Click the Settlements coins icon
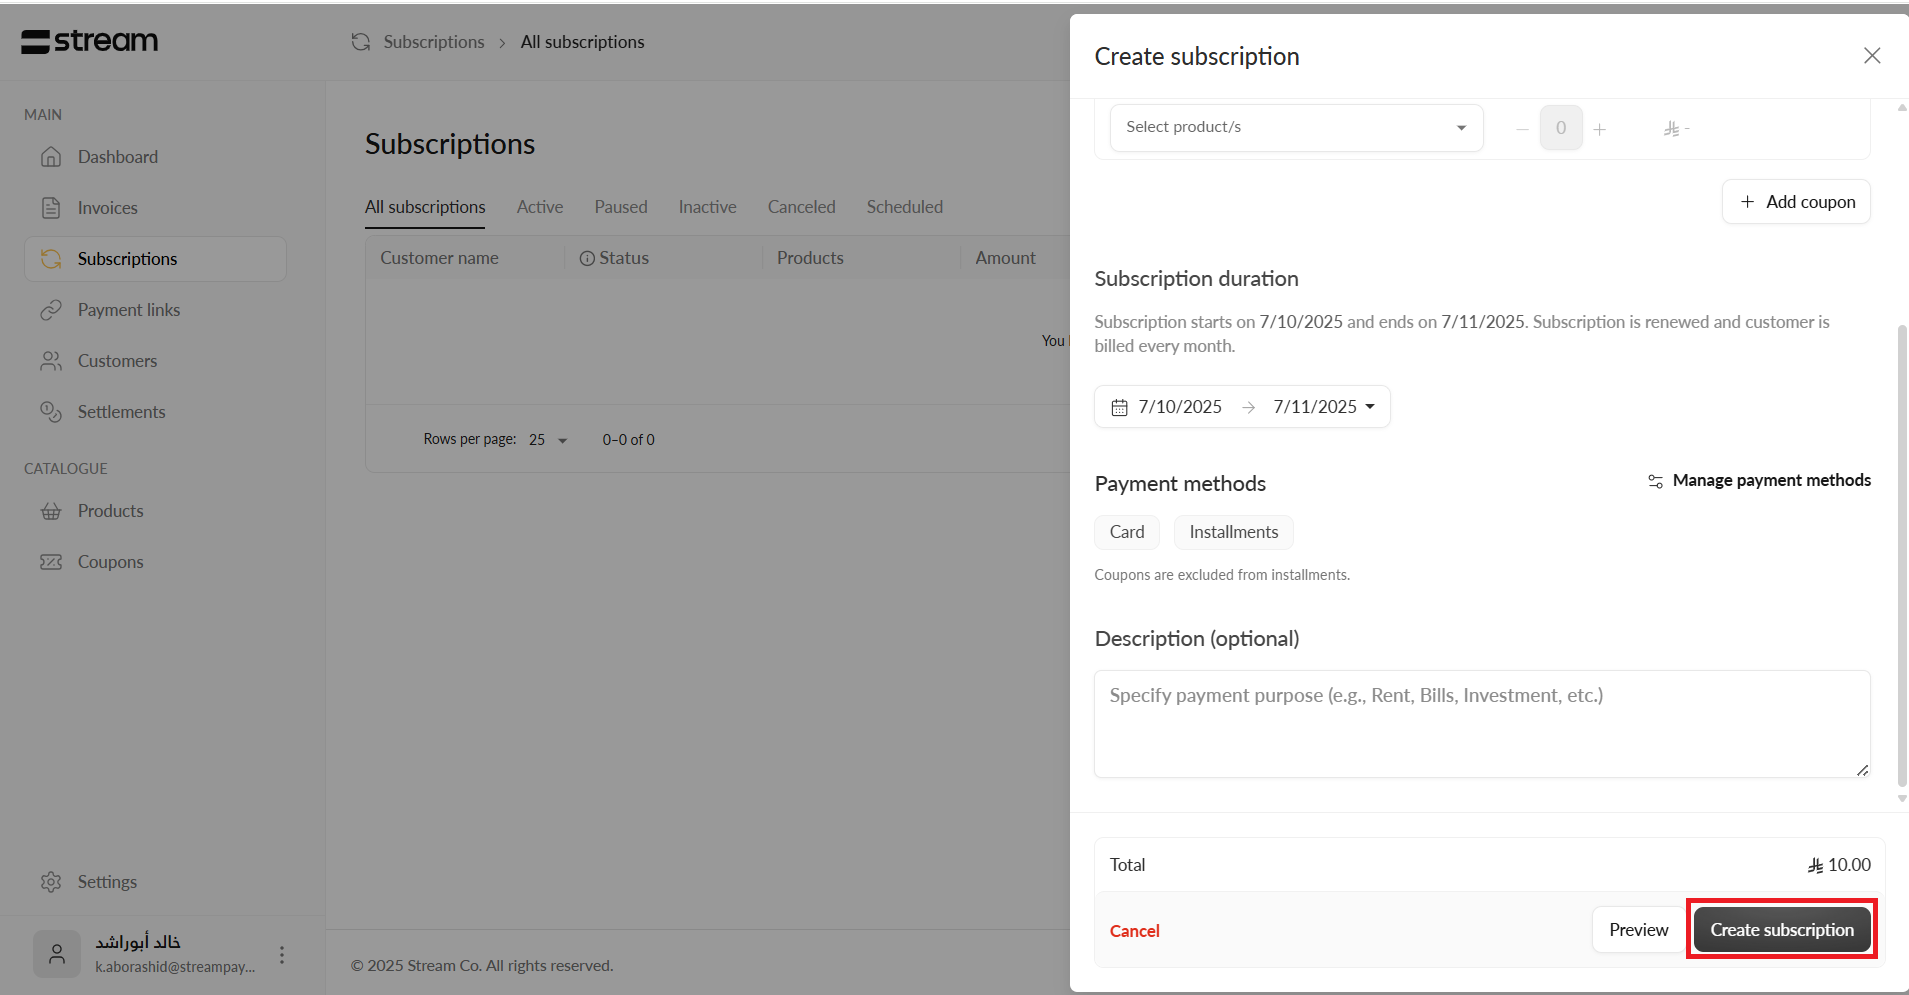The image size is (1909, 995). coord(51,412)
